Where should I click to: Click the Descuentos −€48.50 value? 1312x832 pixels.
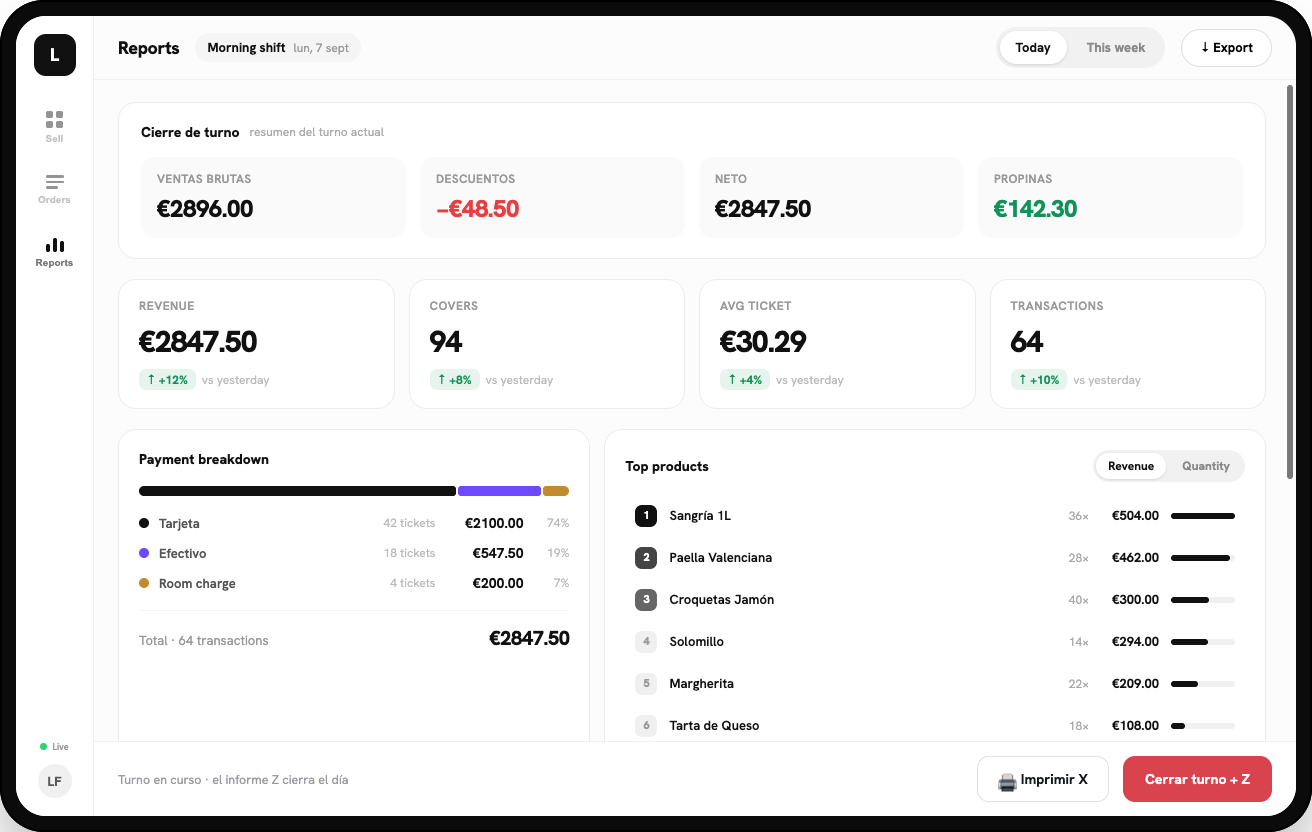coord(478,209)
